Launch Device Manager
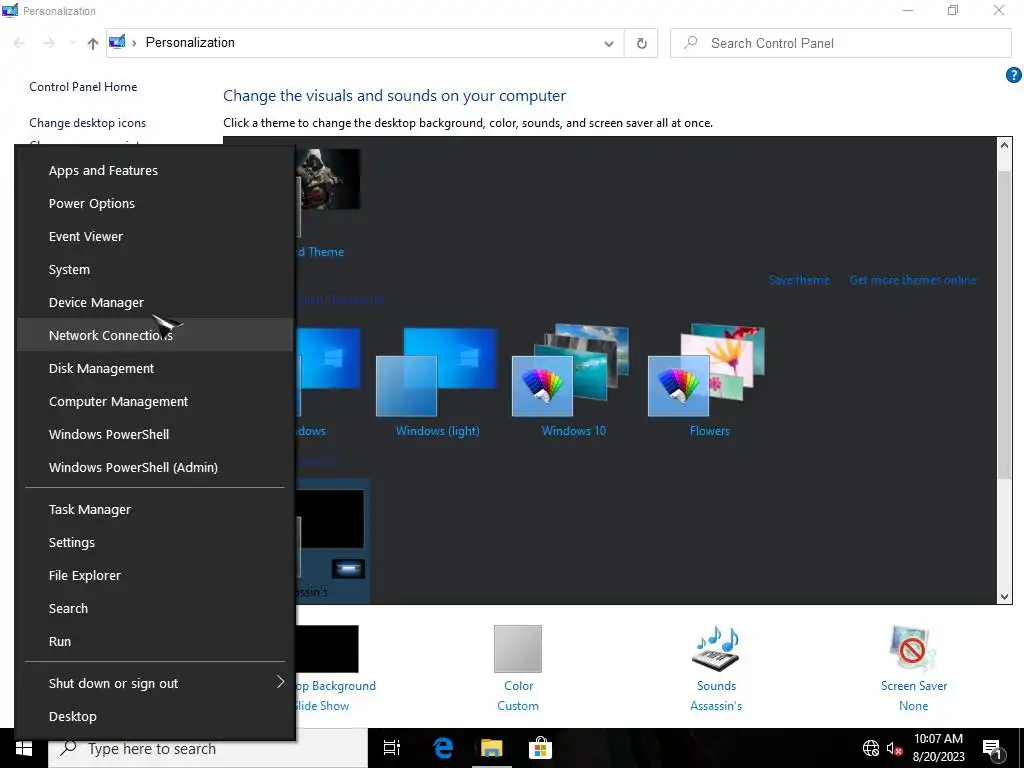The width and height of the screenshot is (1024, 768). (x=155, y=302)
